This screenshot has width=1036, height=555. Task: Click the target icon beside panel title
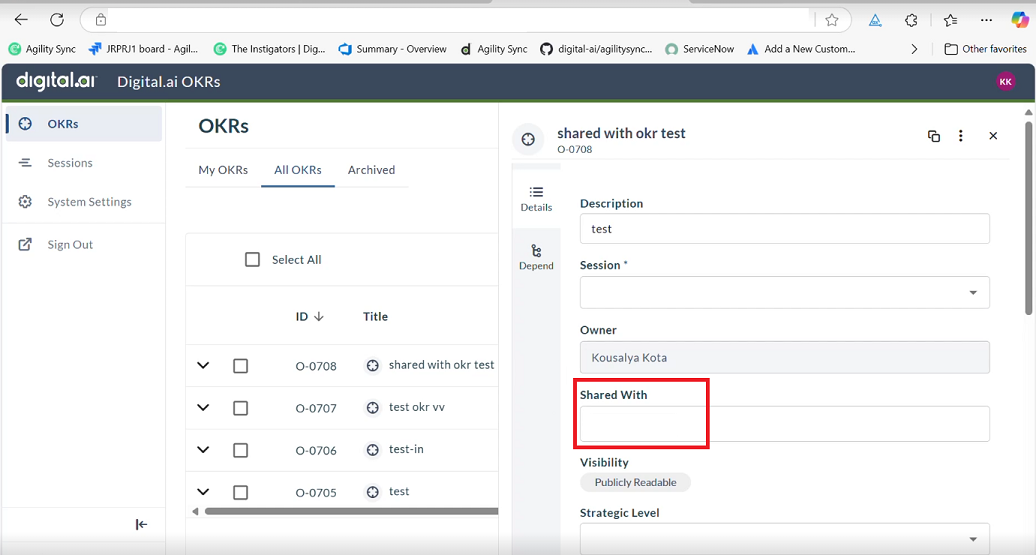[x=528, y=139]
